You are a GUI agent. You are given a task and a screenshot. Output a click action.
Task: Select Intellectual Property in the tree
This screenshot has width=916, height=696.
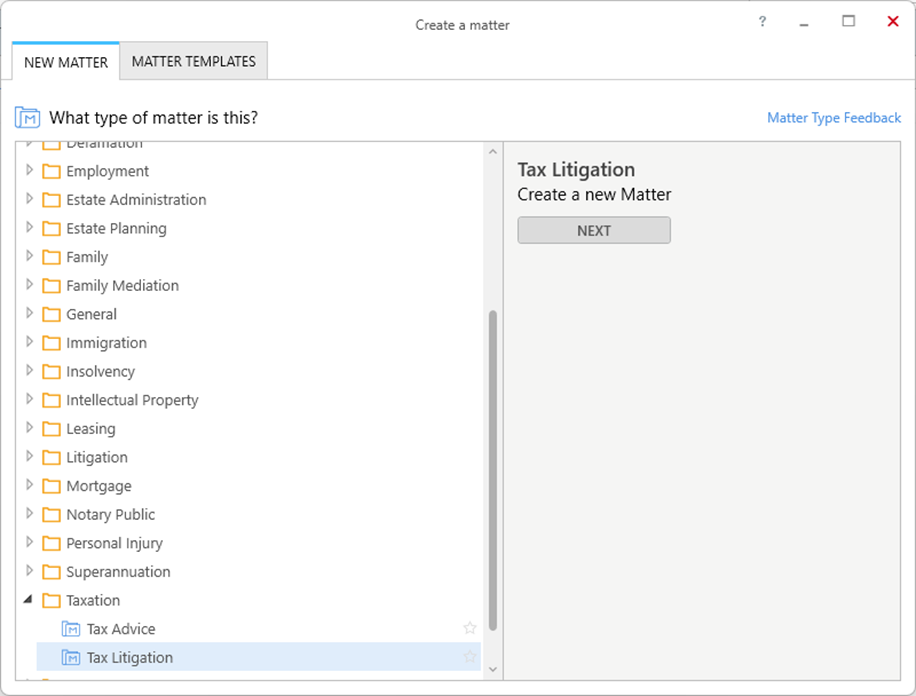pyautogui.click(x=132, y=400)
